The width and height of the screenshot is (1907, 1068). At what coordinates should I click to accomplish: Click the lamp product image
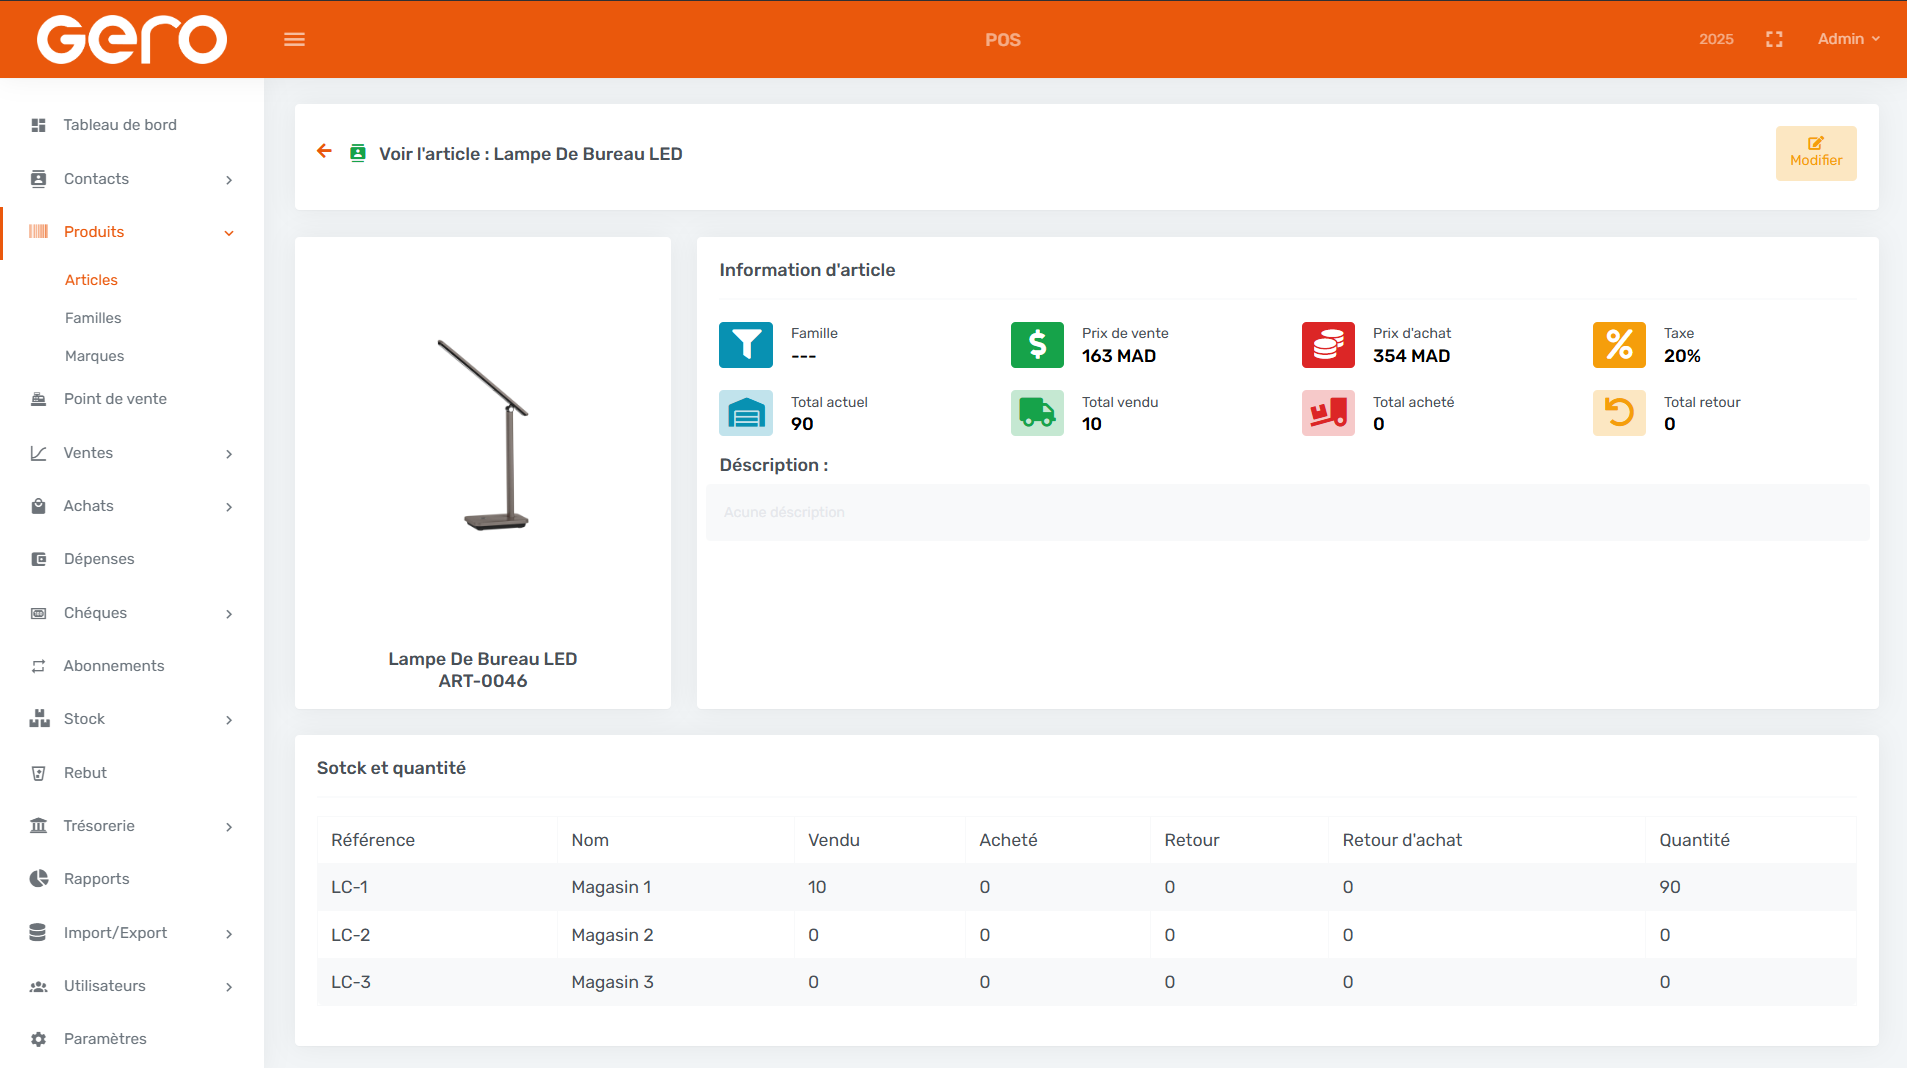tap(484, 435)
